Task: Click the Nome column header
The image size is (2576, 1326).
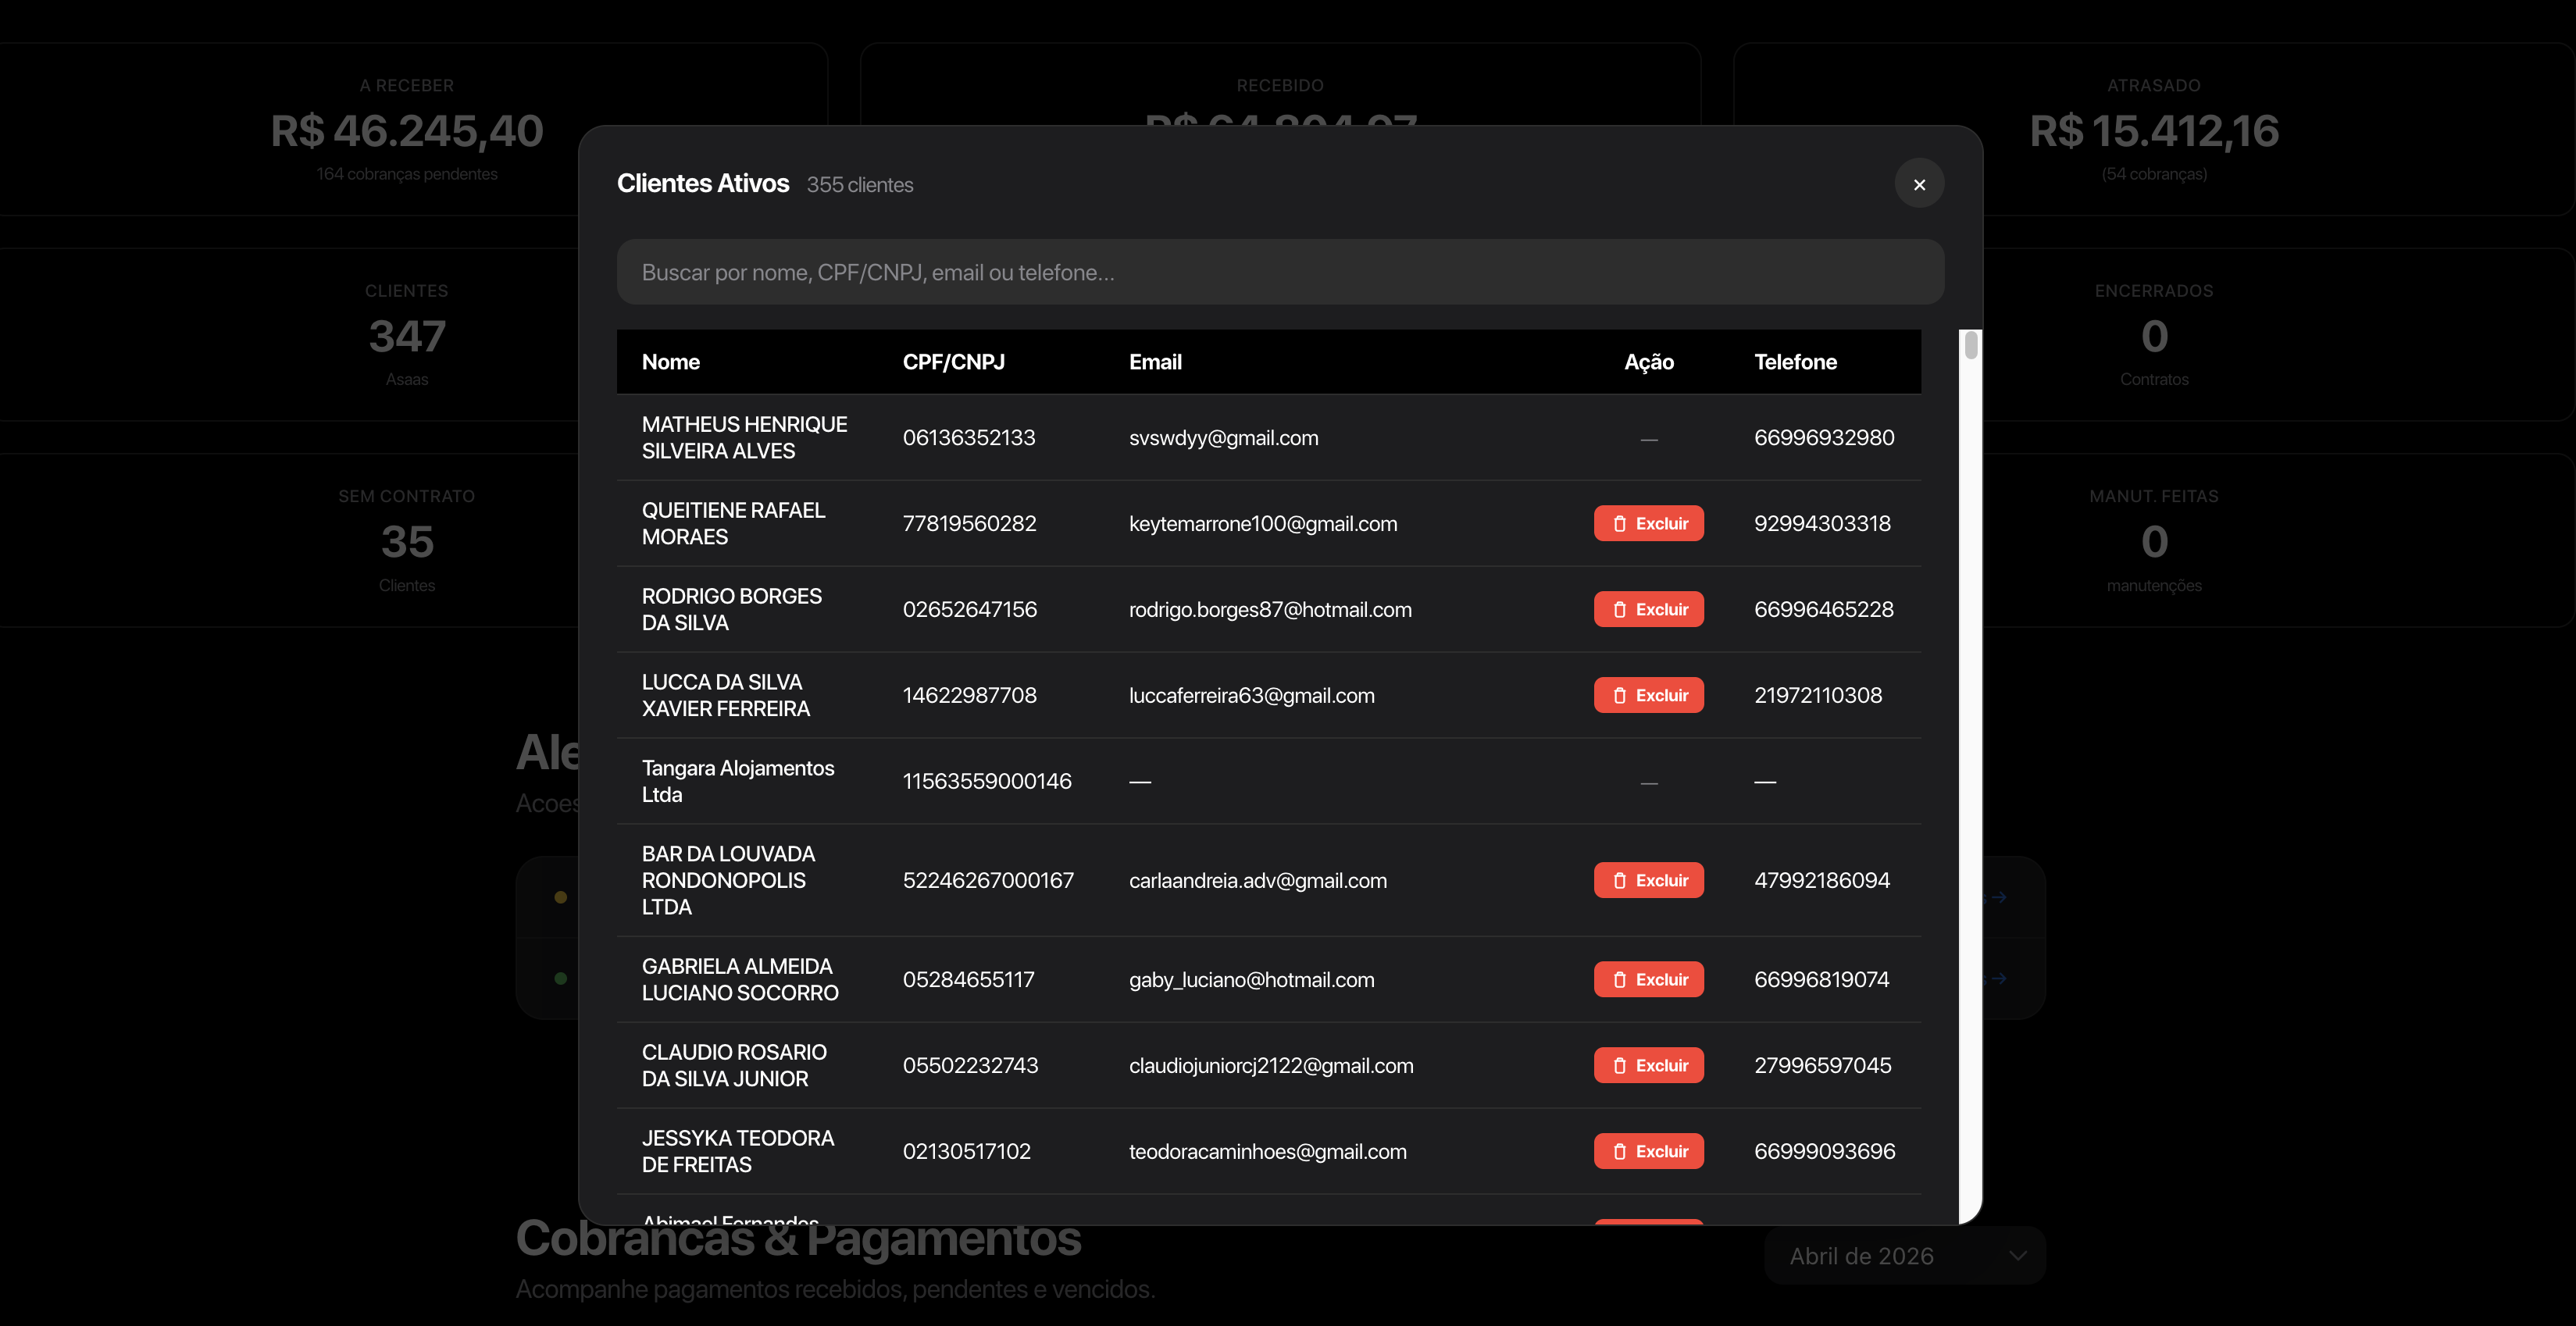Action: pyautogui.click(x=670, y=362)
